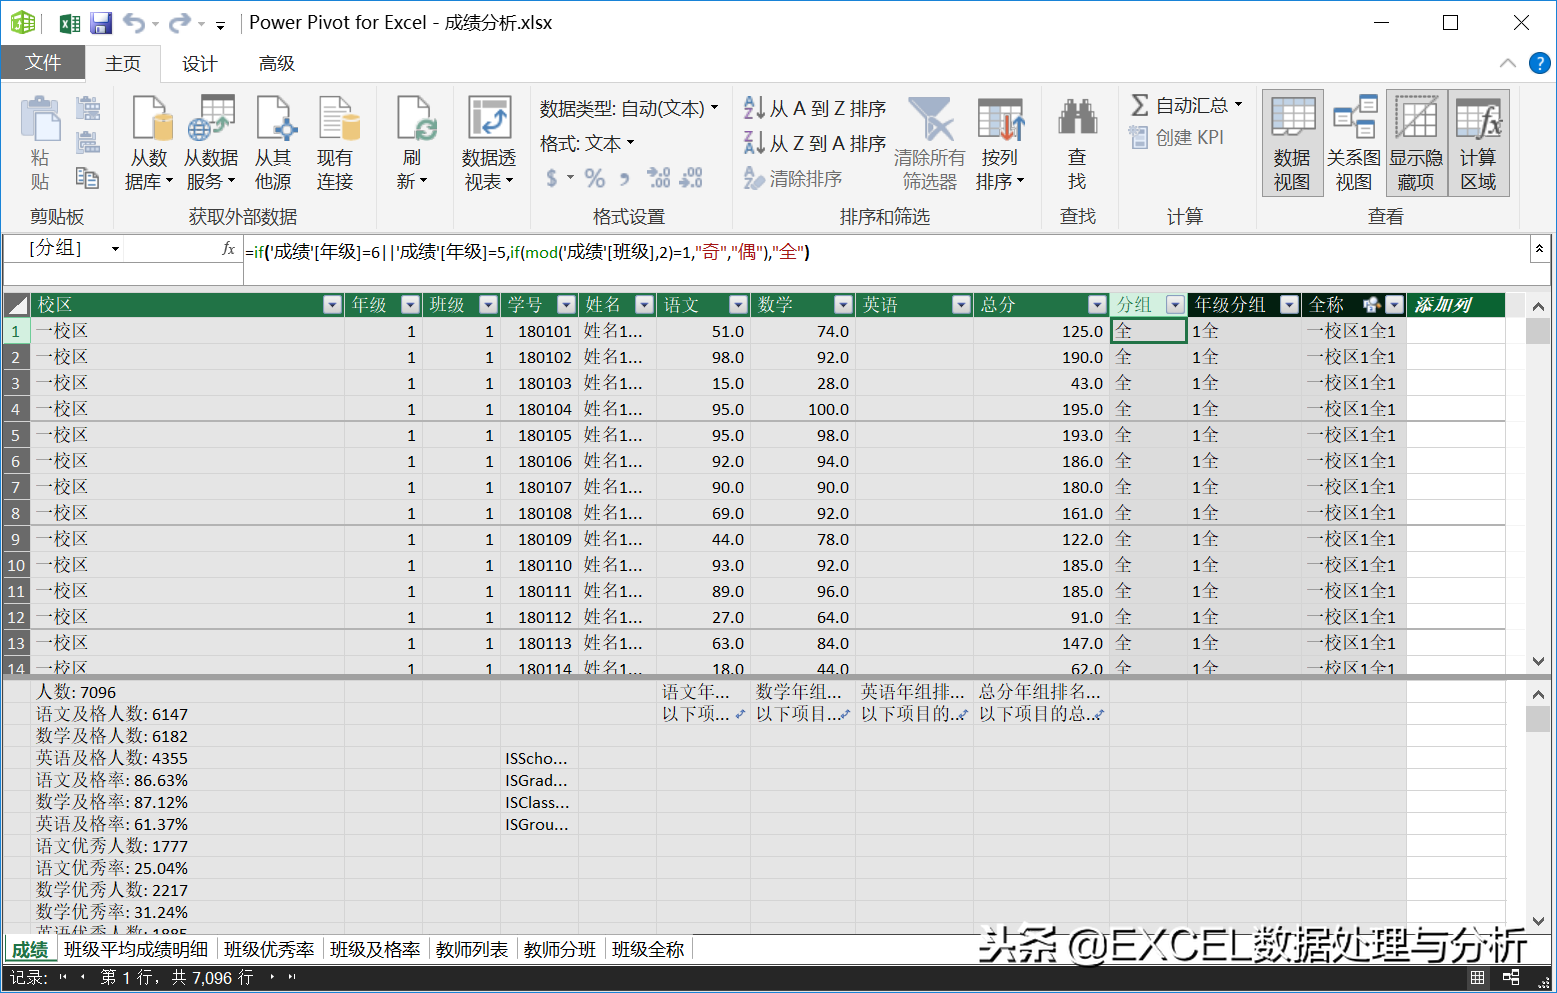Collapse the ribbon chevron

coord(1508,63)
